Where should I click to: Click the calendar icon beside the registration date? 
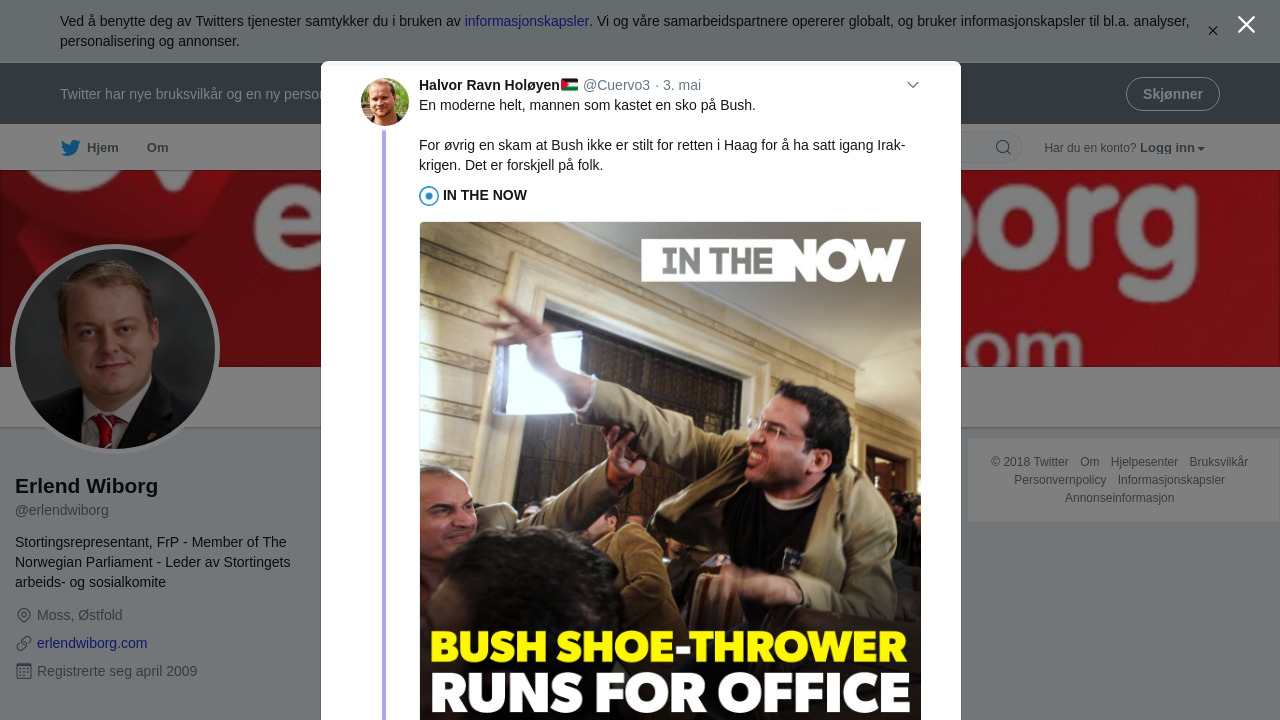[x=24, y=671]
